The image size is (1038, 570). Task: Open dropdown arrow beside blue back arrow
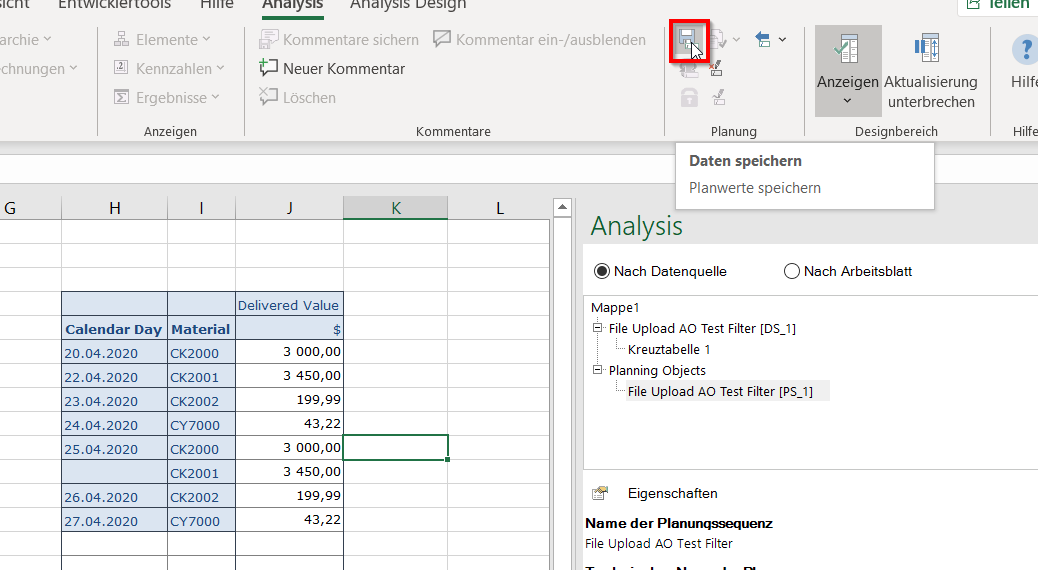tap(782, 40)
